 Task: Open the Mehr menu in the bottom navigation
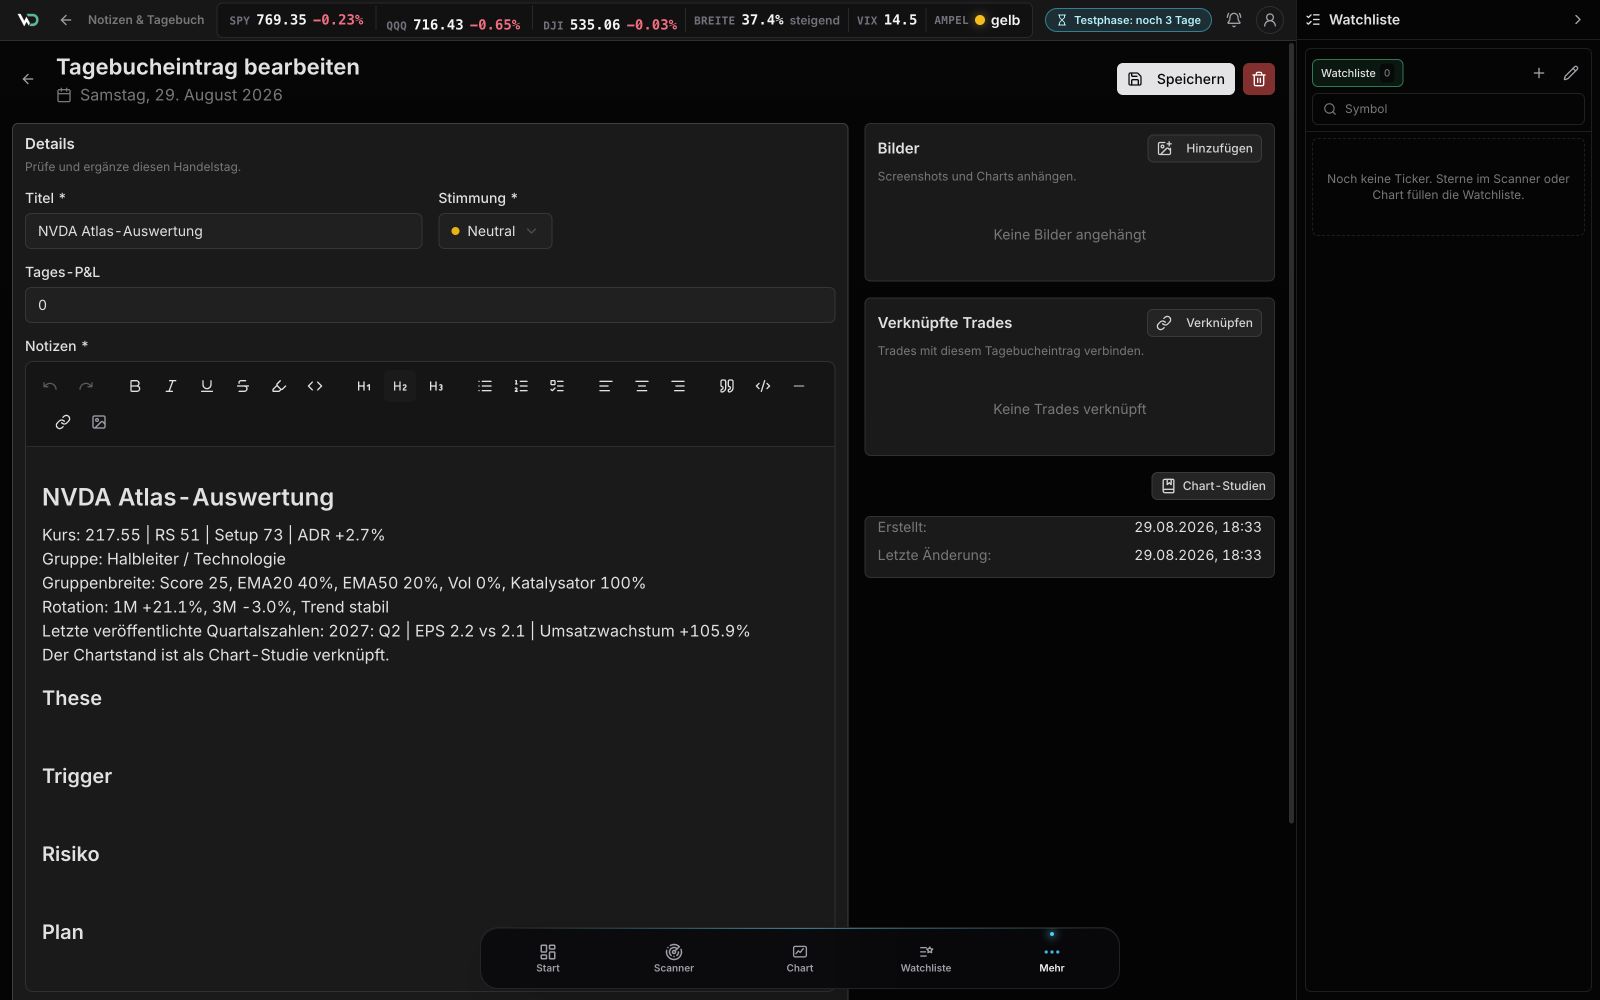[1052, 958]
